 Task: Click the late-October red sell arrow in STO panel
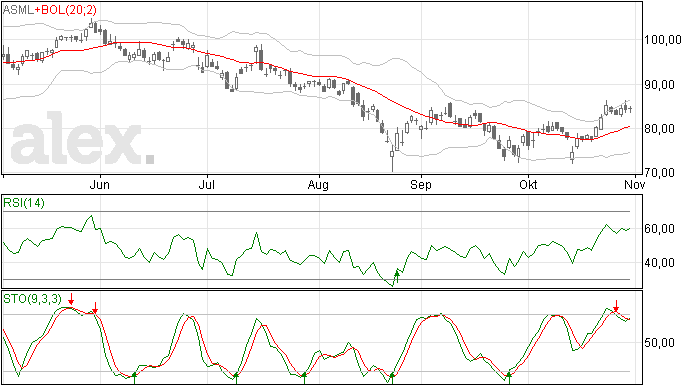coord(617,306)
